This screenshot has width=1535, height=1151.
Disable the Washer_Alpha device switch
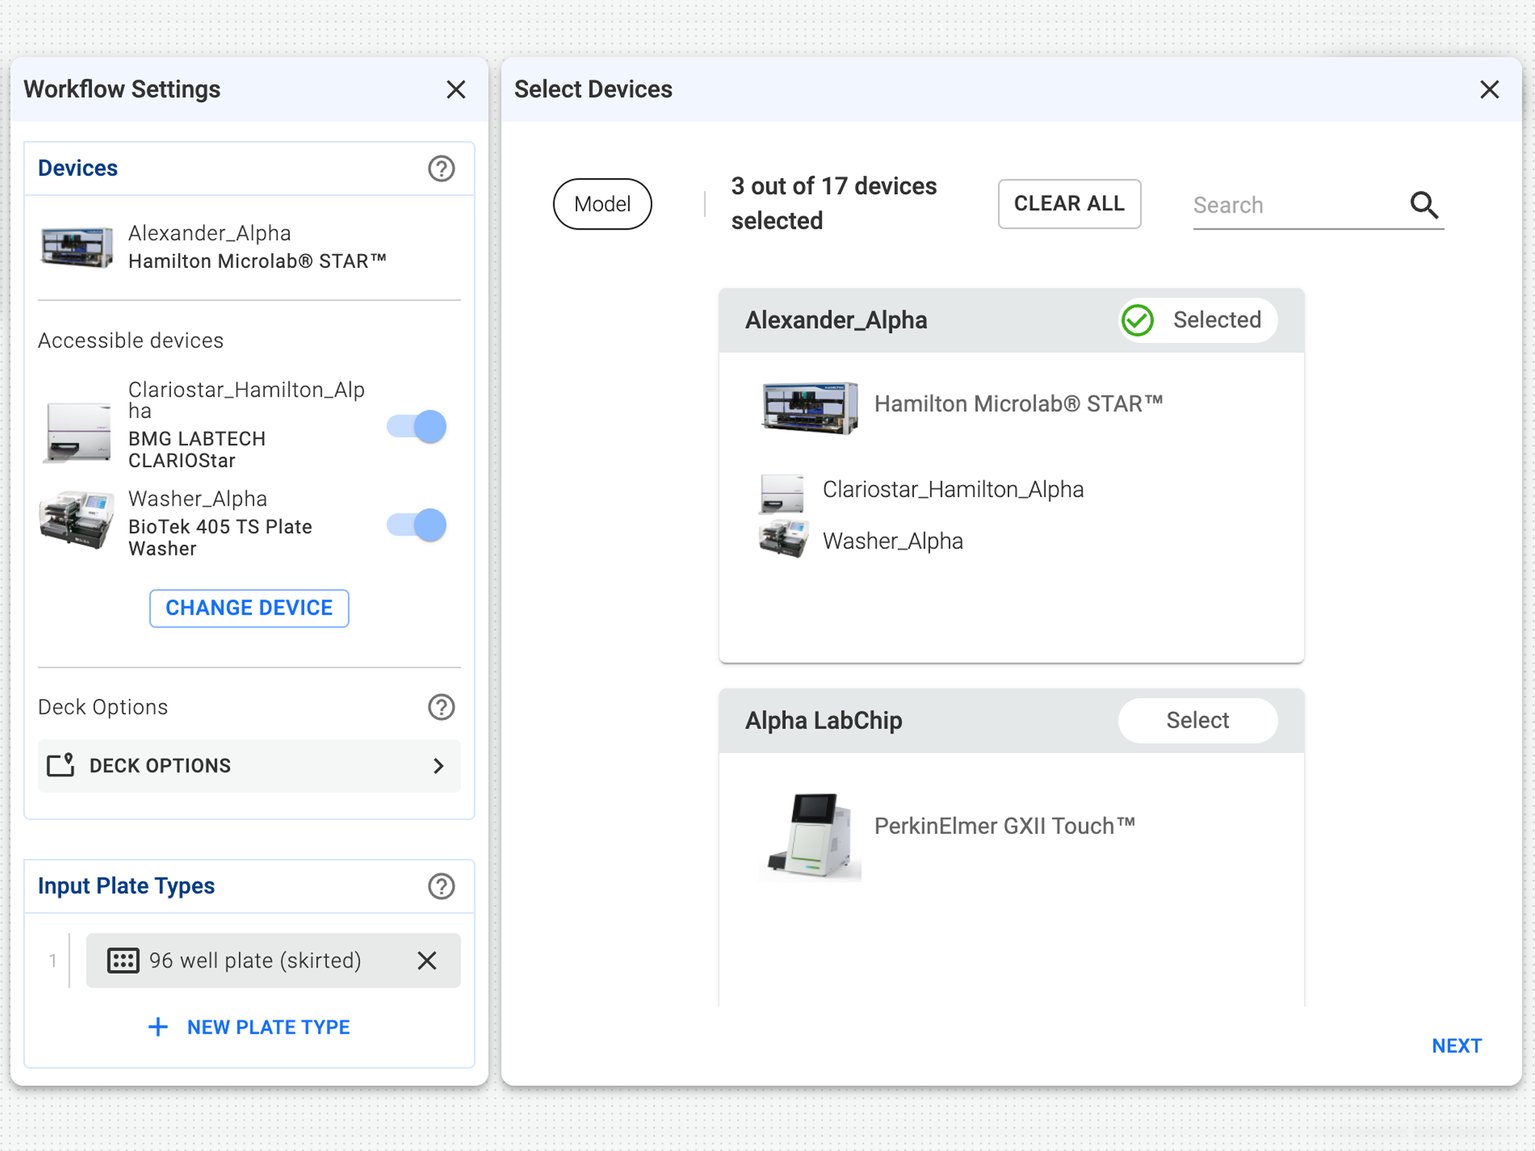417,525
